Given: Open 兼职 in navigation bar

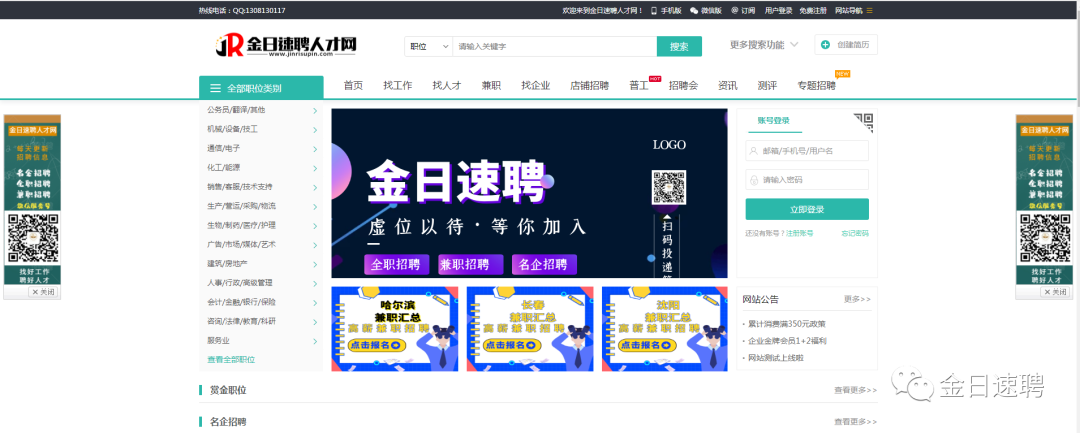Looking at the screenshot, I should [491, 86].
